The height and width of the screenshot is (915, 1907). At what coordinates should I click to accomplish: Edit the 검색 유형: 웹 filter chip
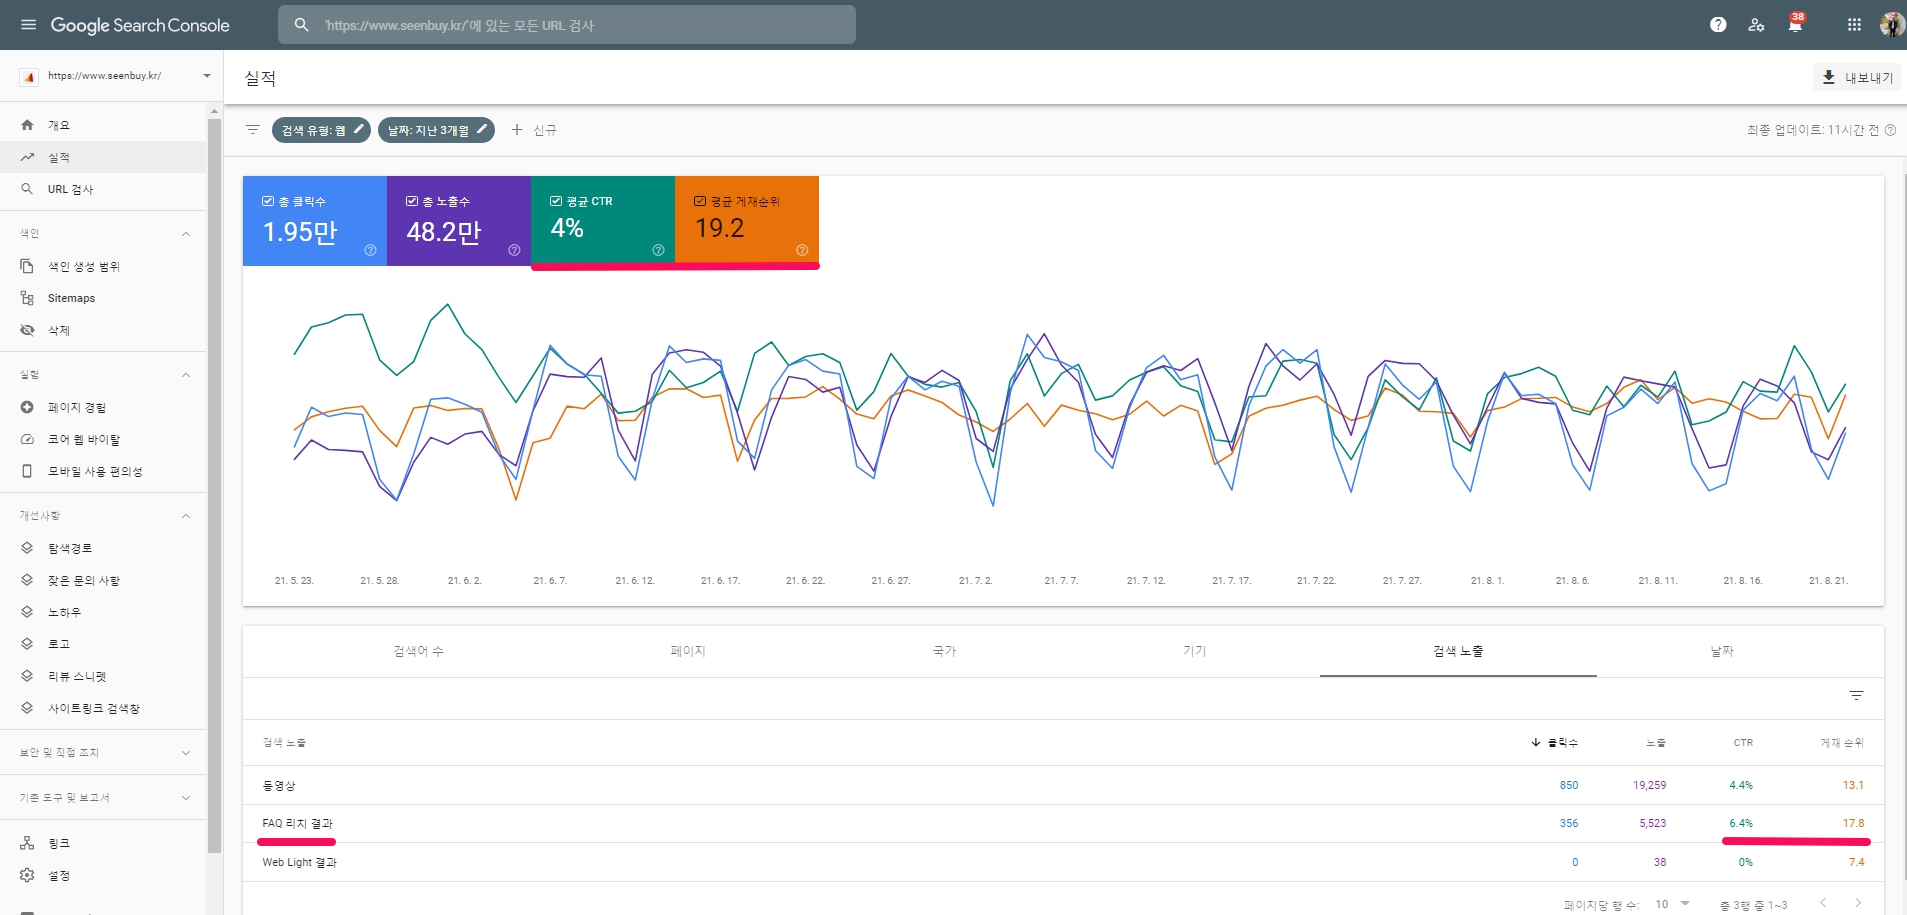[321, 130]
